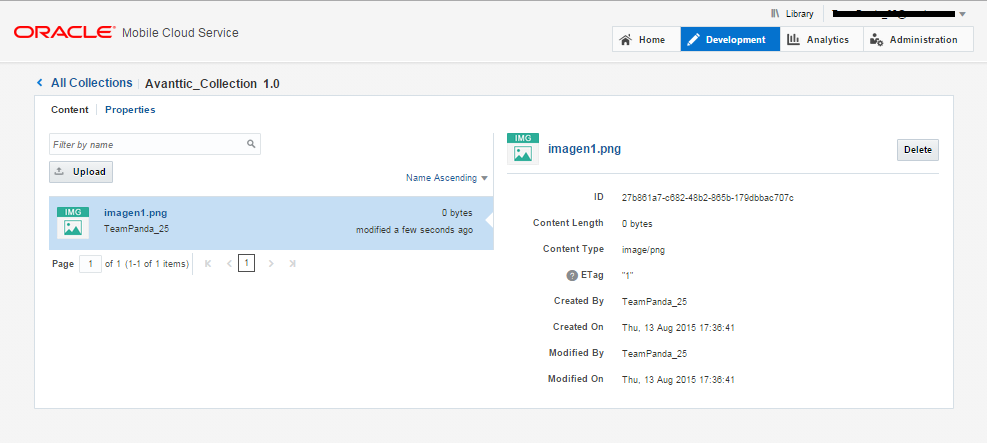The height and width of the screenshot is (443, 987).
Task: Open the Home tab
Action: pos(642,40)
